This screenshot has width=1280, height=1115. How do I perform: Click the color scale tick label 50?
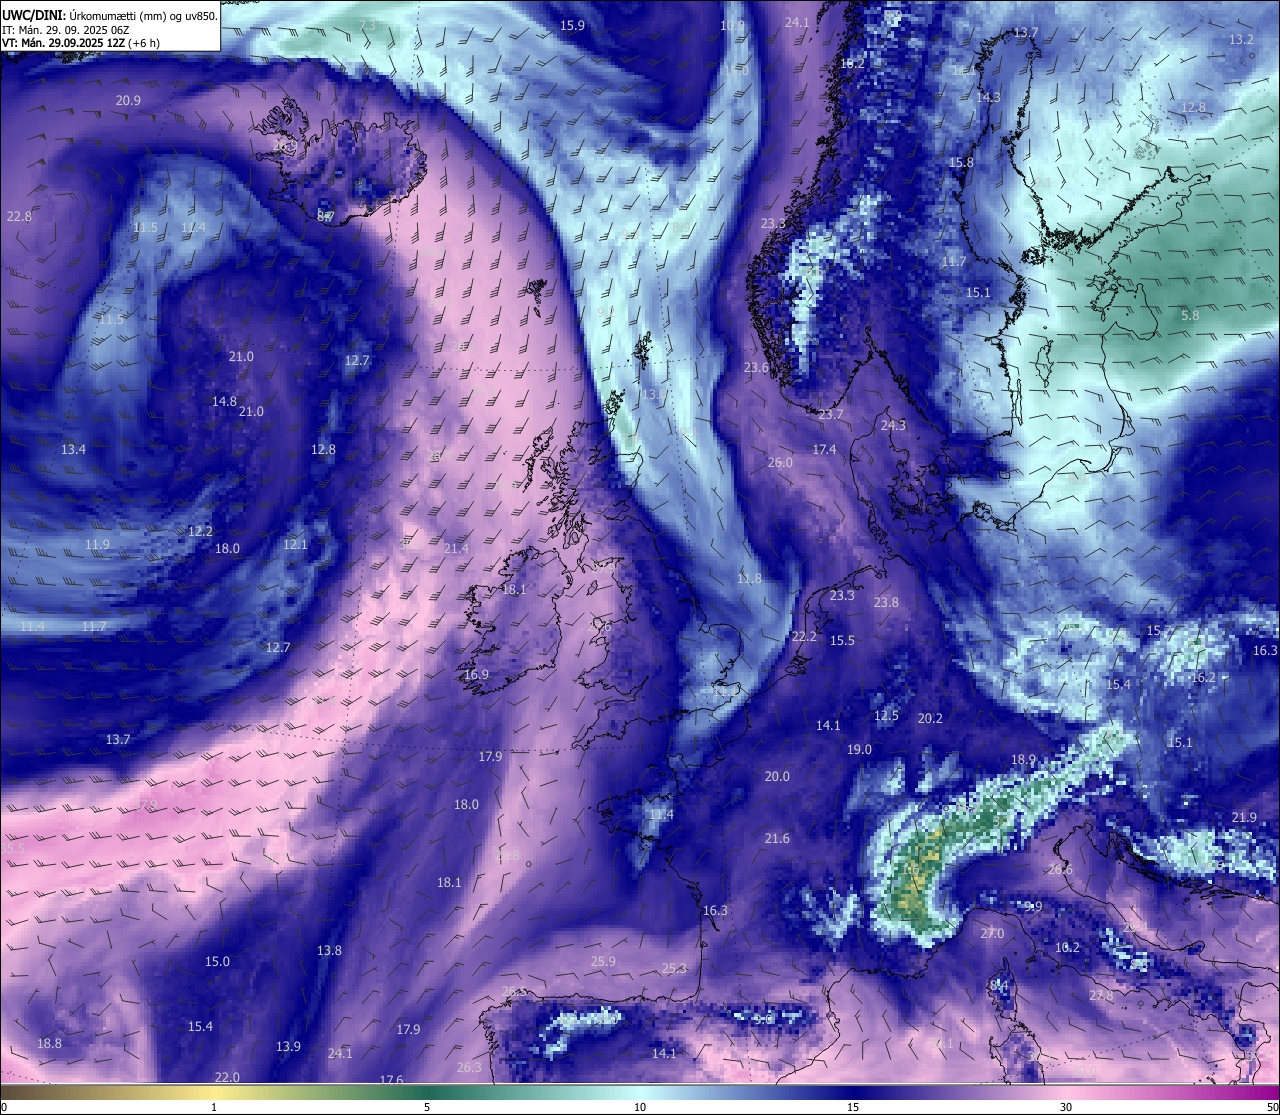click(x=1272, y=1107)
